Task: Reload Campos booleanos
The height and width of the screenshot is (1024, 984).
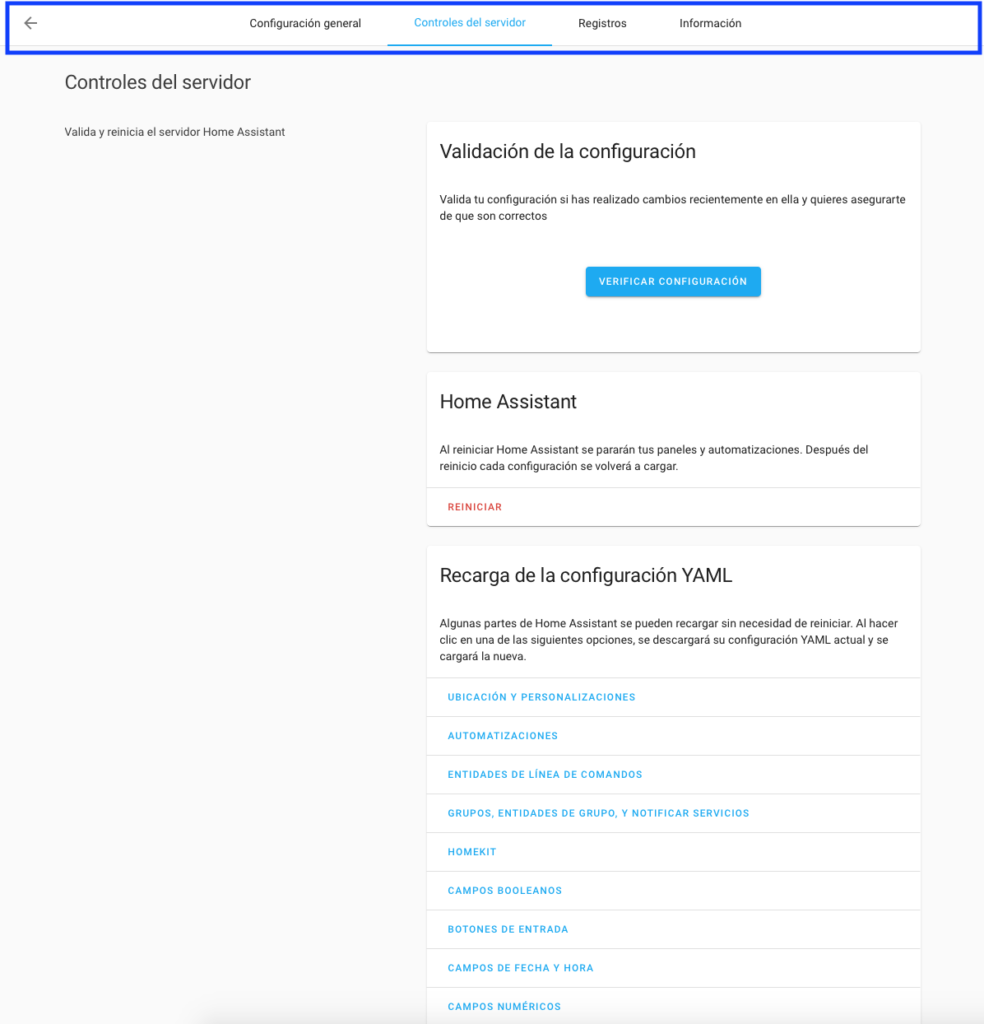Action: (x=505, y=891)
